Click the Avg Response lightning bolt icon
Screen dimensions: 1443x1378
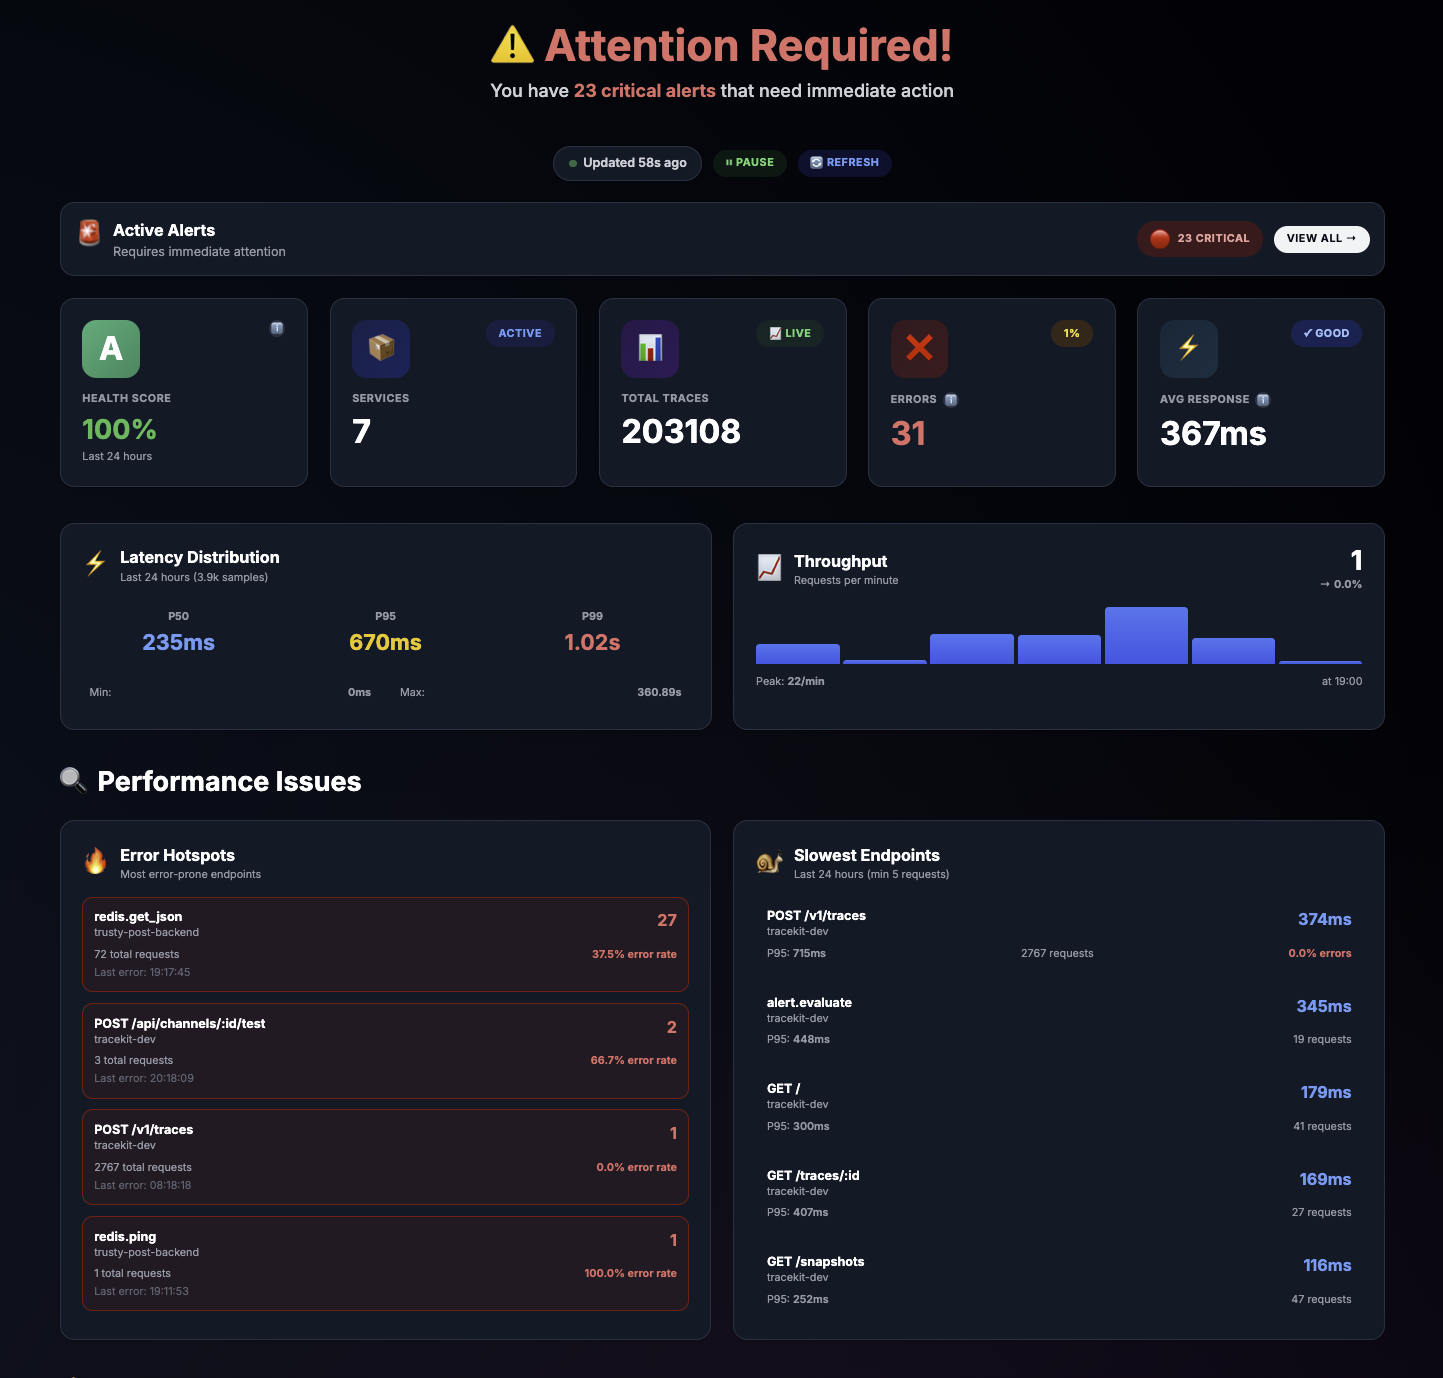click(1188, 349)
